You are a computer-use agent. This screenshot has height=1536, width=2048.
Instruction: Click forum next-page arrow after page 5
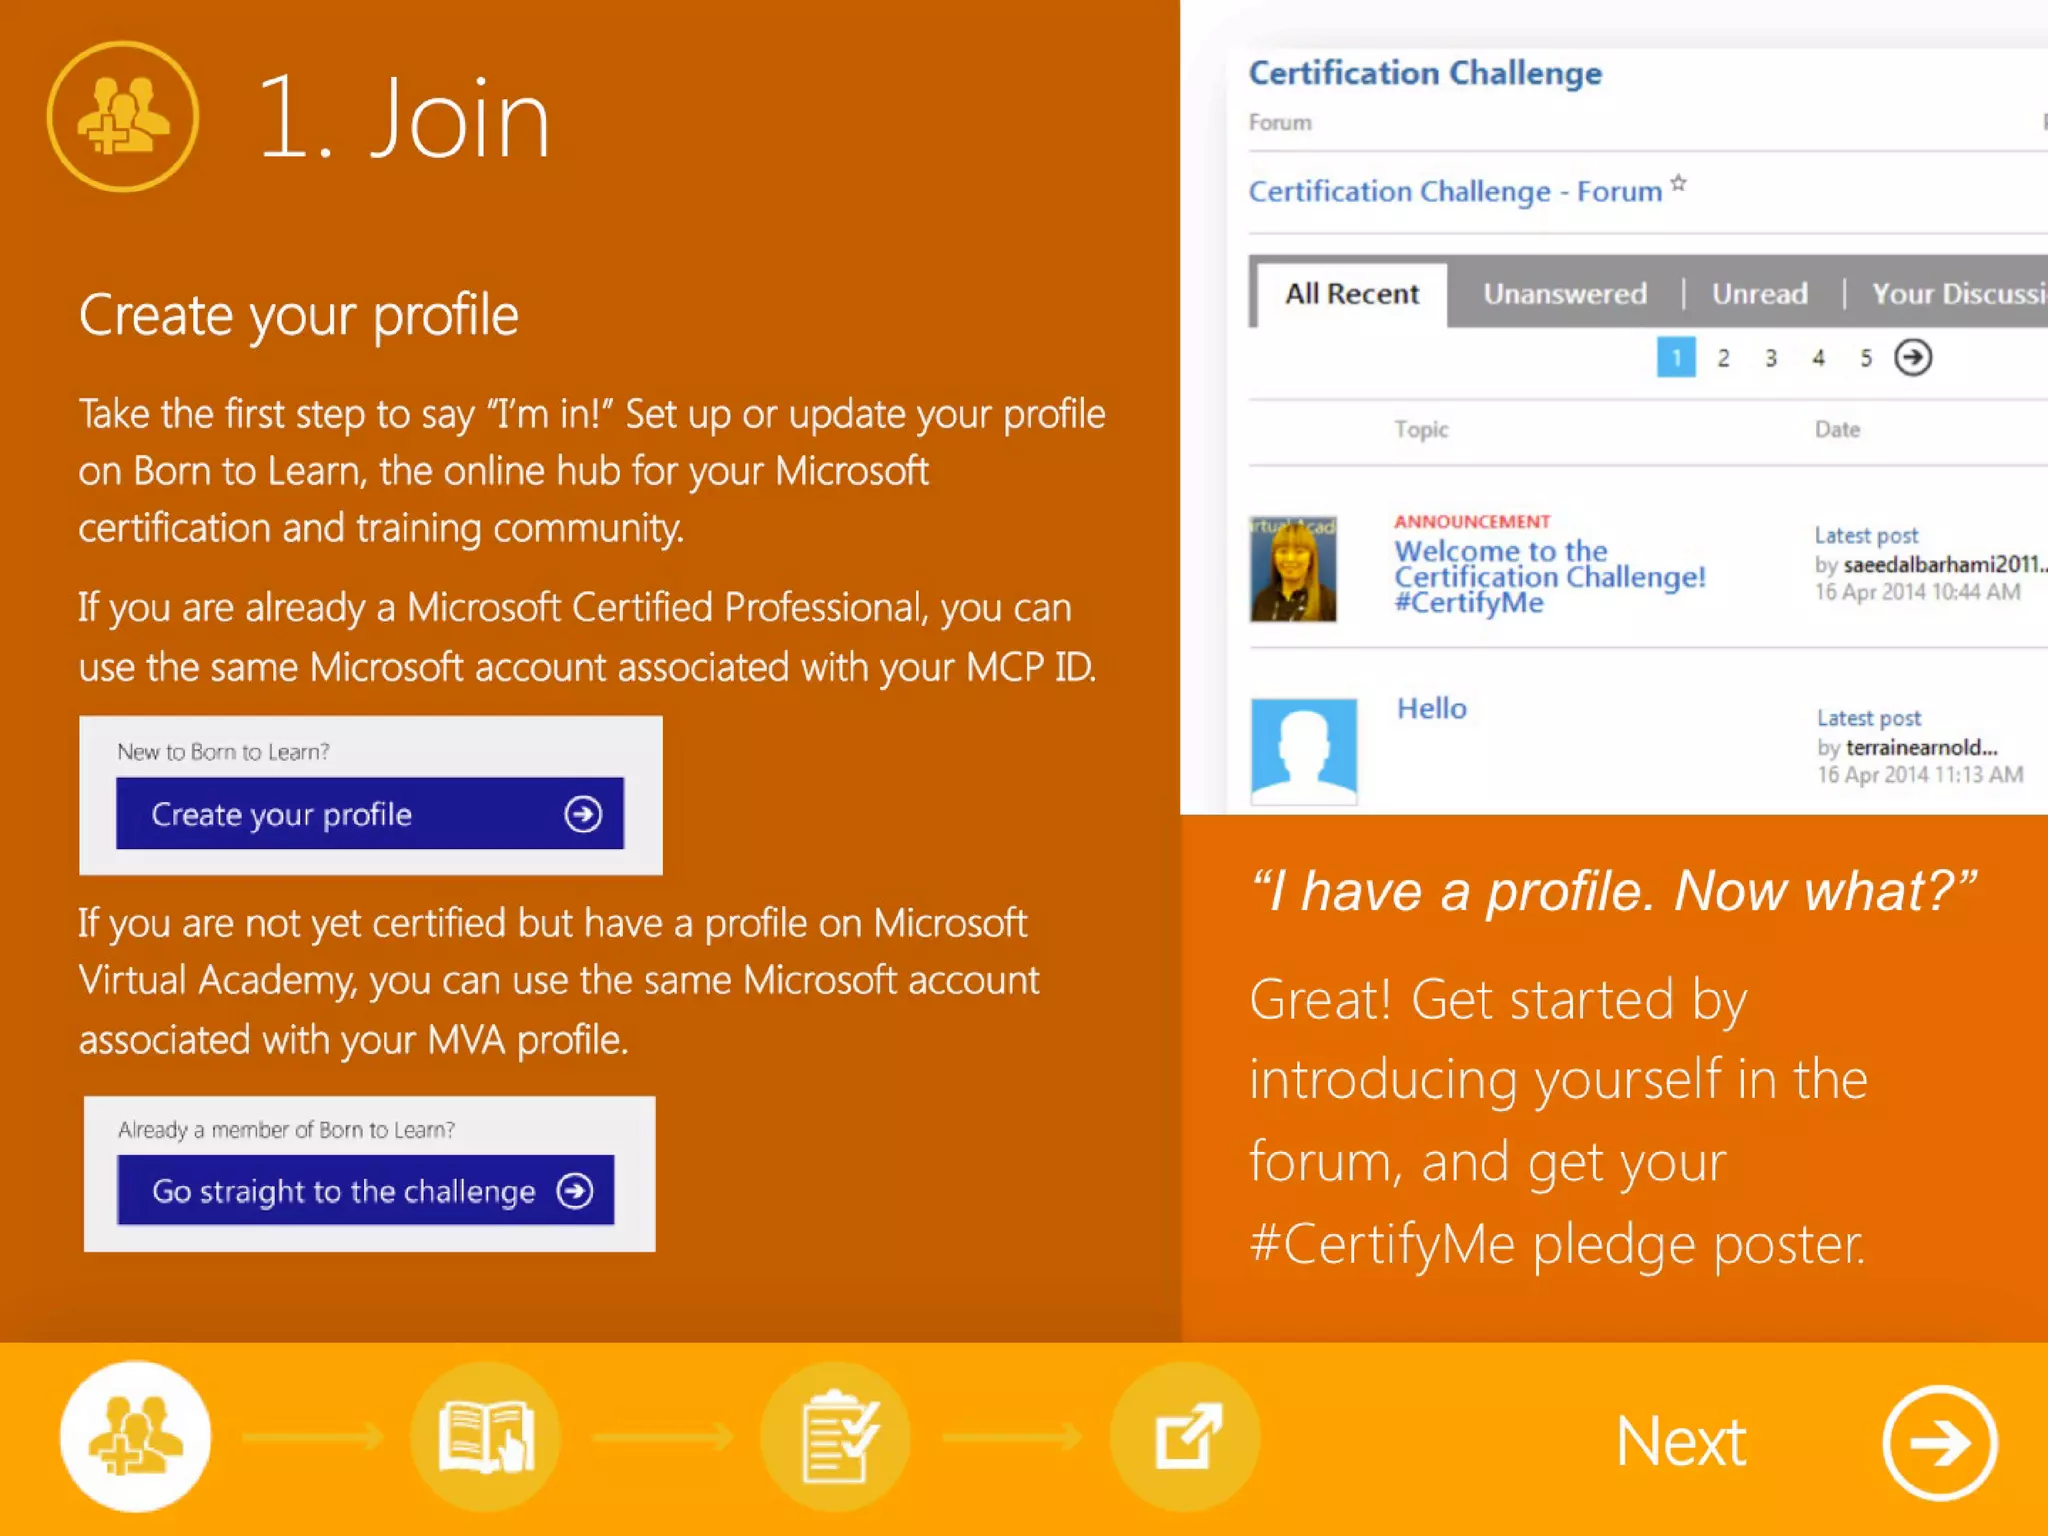coord(1913,357)
